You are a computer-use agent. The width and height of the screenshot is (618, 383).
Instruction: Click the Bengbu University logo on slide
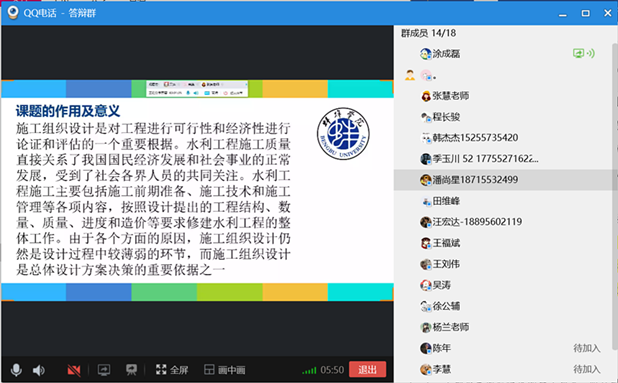click(343, 134)
